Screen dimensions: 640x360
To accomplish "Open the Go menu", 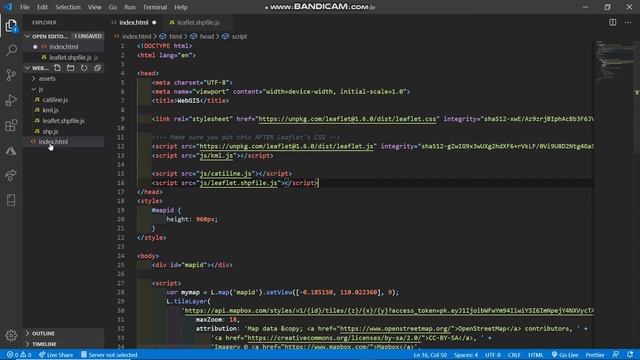I will point(113,7).
